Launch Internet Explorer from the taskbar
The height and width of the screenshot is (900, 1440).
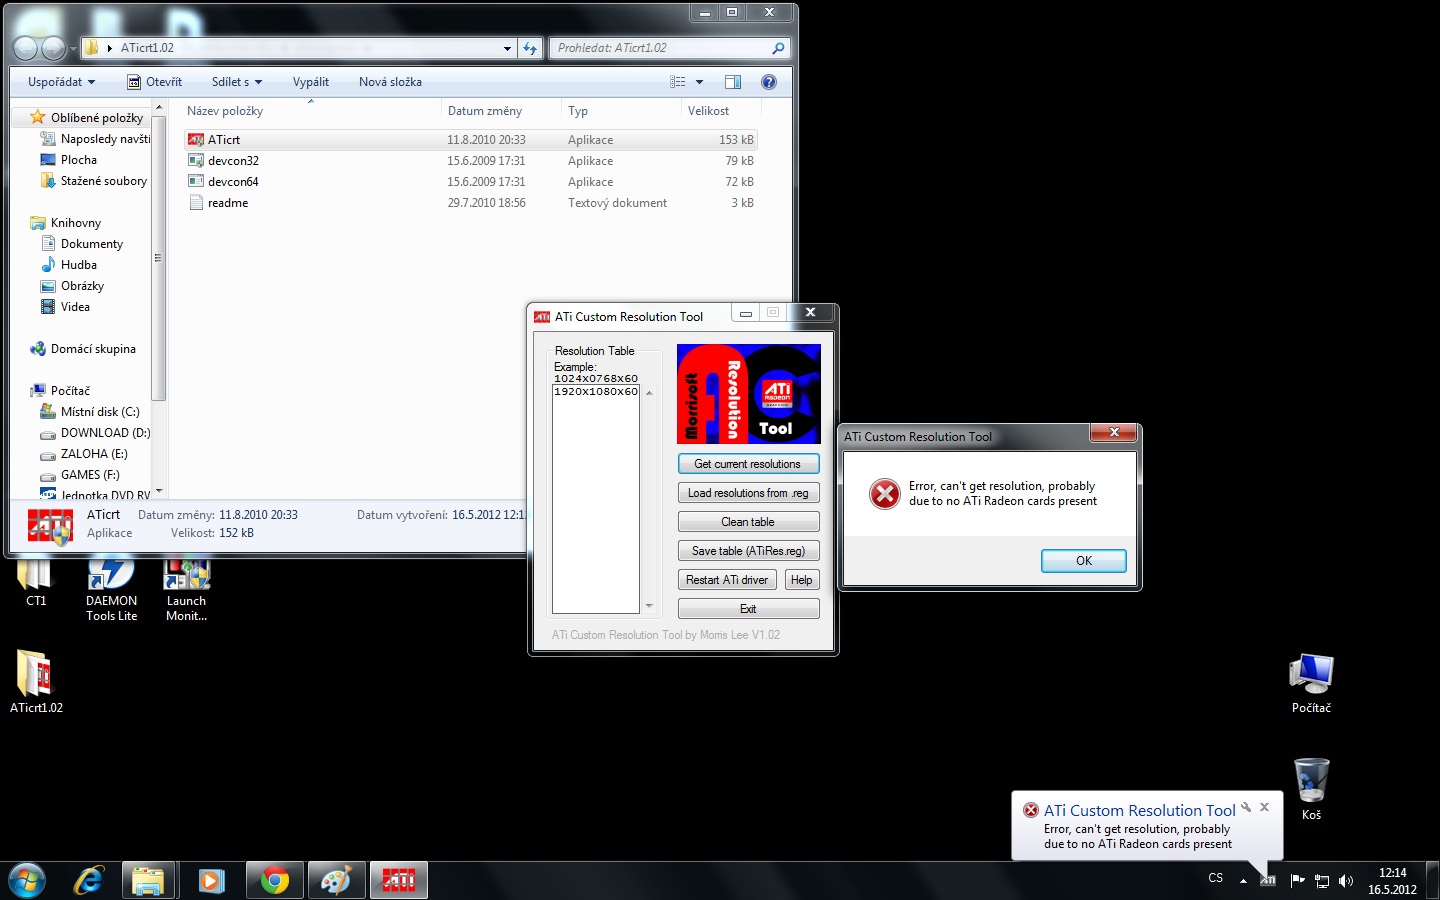89,881
